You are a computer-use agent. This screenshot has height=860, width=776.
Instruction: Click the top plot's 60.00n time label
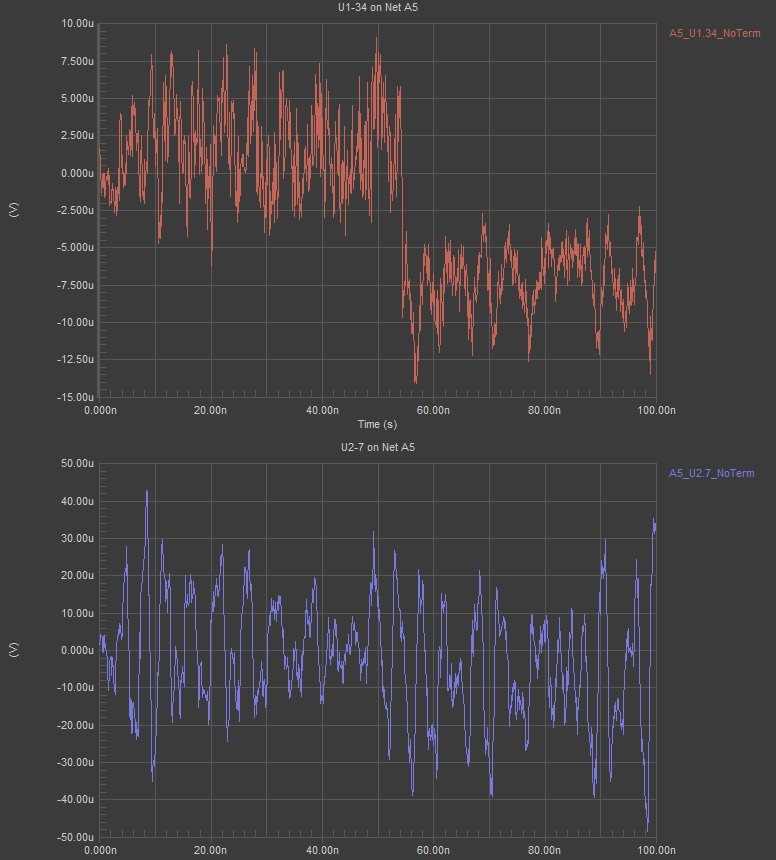433,410
